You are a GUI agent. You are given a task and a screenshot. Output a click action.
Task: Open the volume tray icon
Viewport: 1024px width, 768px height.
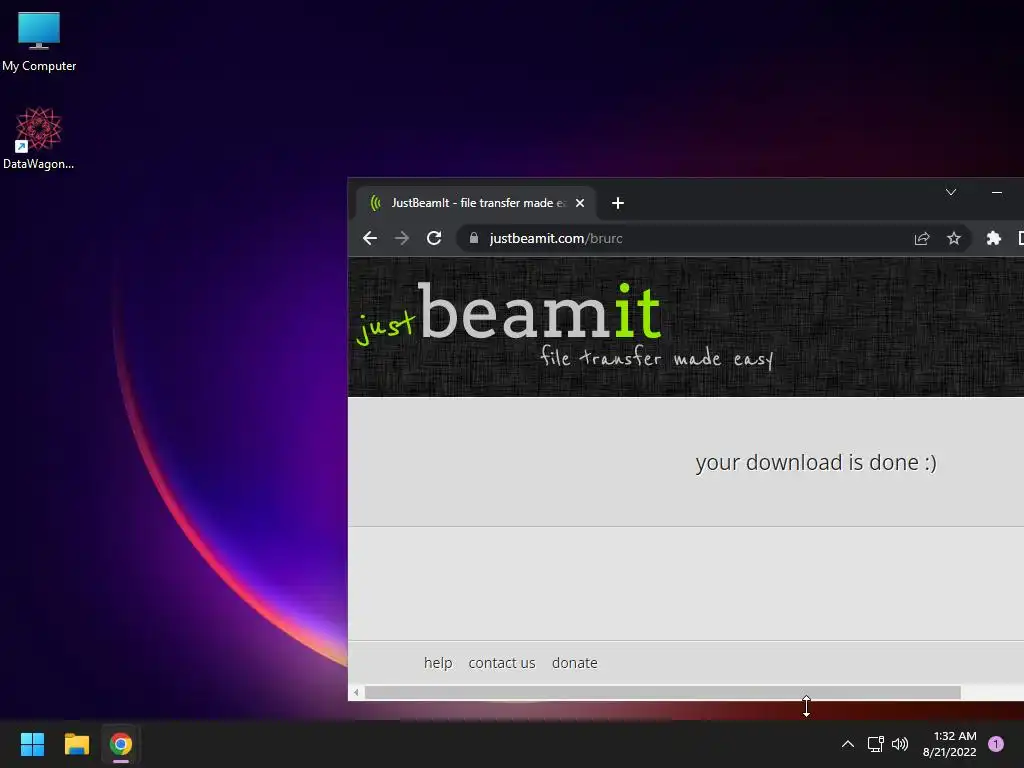tap(900, 744)
